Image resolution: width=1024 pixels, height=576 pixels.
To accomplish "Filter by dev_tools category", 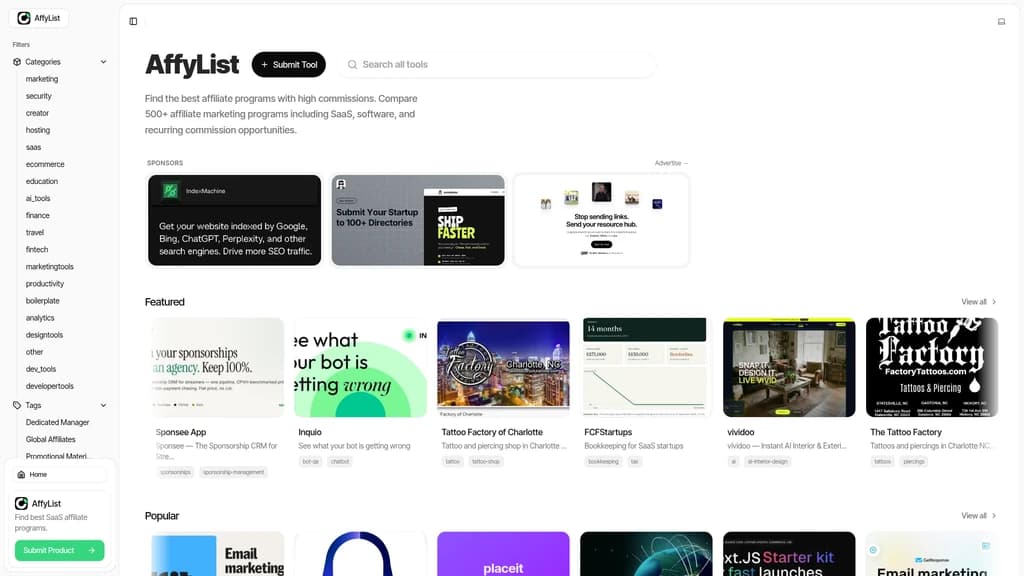I will point(41,369).
